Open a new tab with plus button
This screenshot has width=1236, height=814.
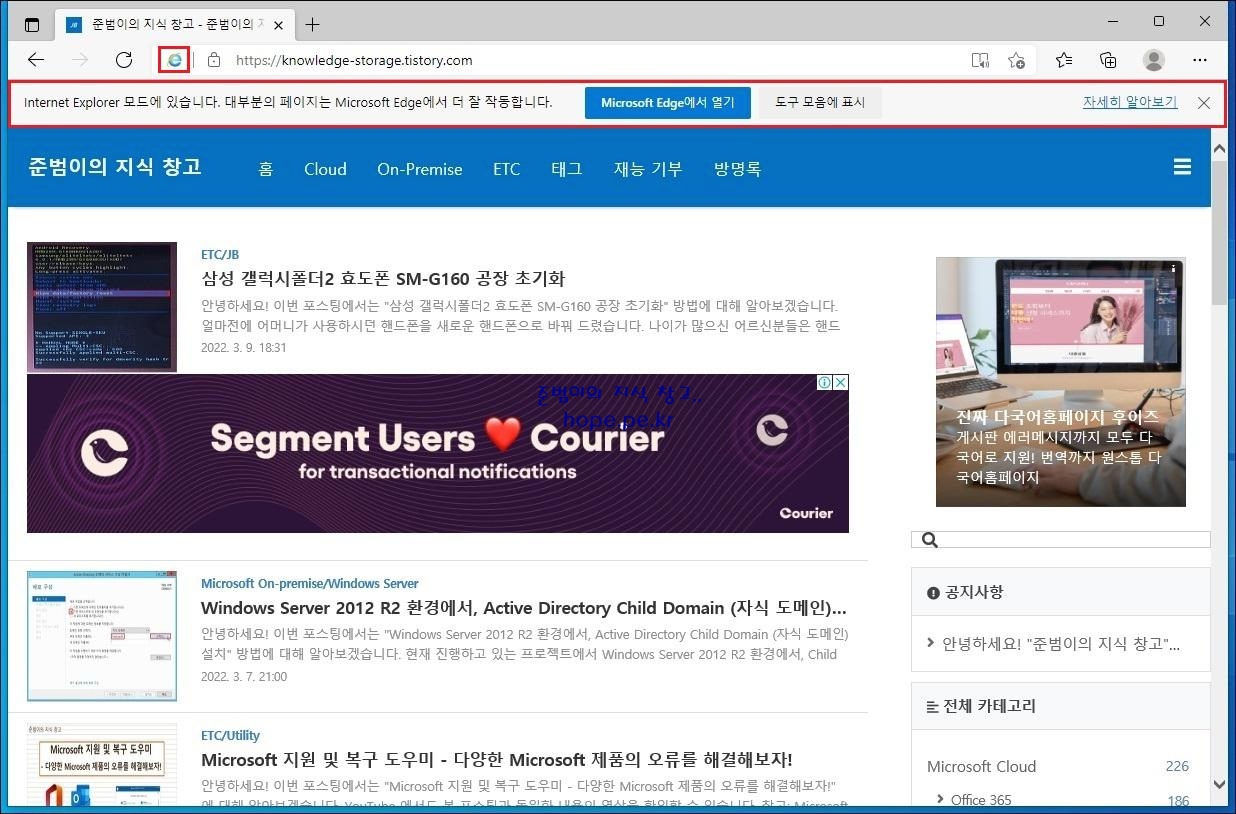point(313,24)
